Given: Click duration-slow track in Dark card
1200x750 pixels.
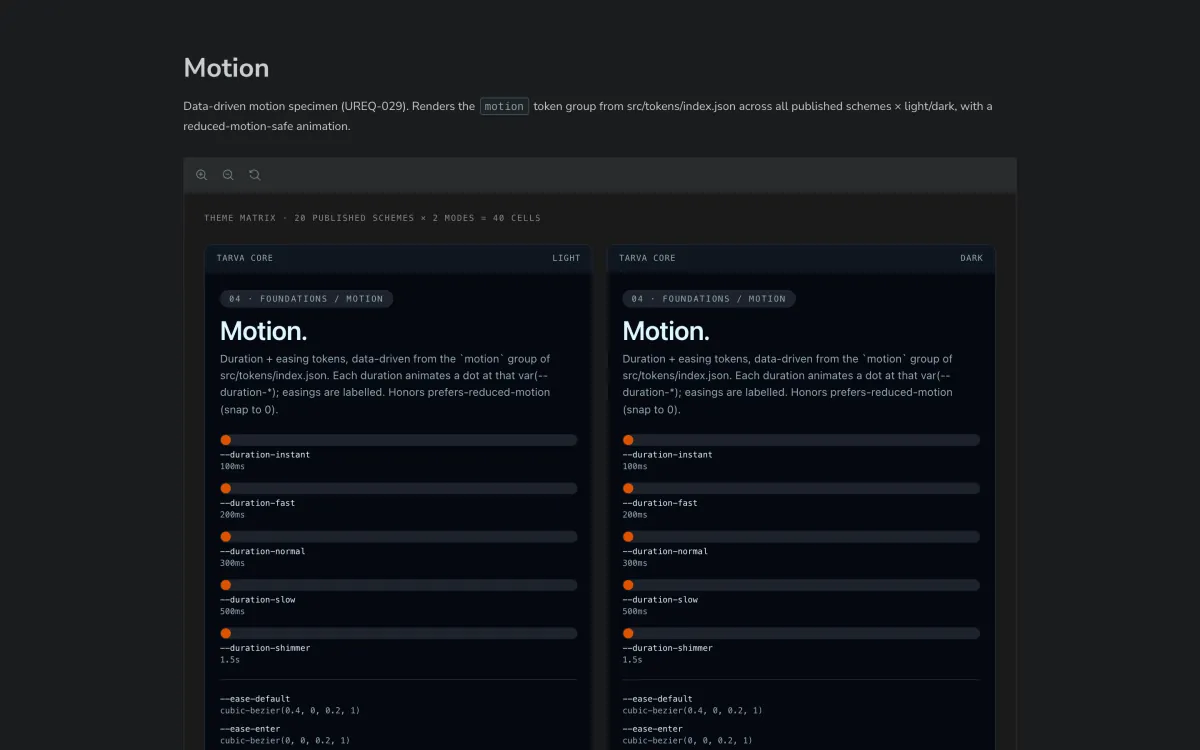Looking at the screenshot, I should point(801,585).
